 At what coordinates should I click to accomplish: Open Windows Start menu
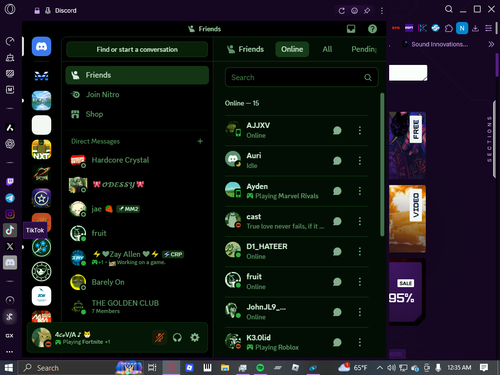pos(9,368)
